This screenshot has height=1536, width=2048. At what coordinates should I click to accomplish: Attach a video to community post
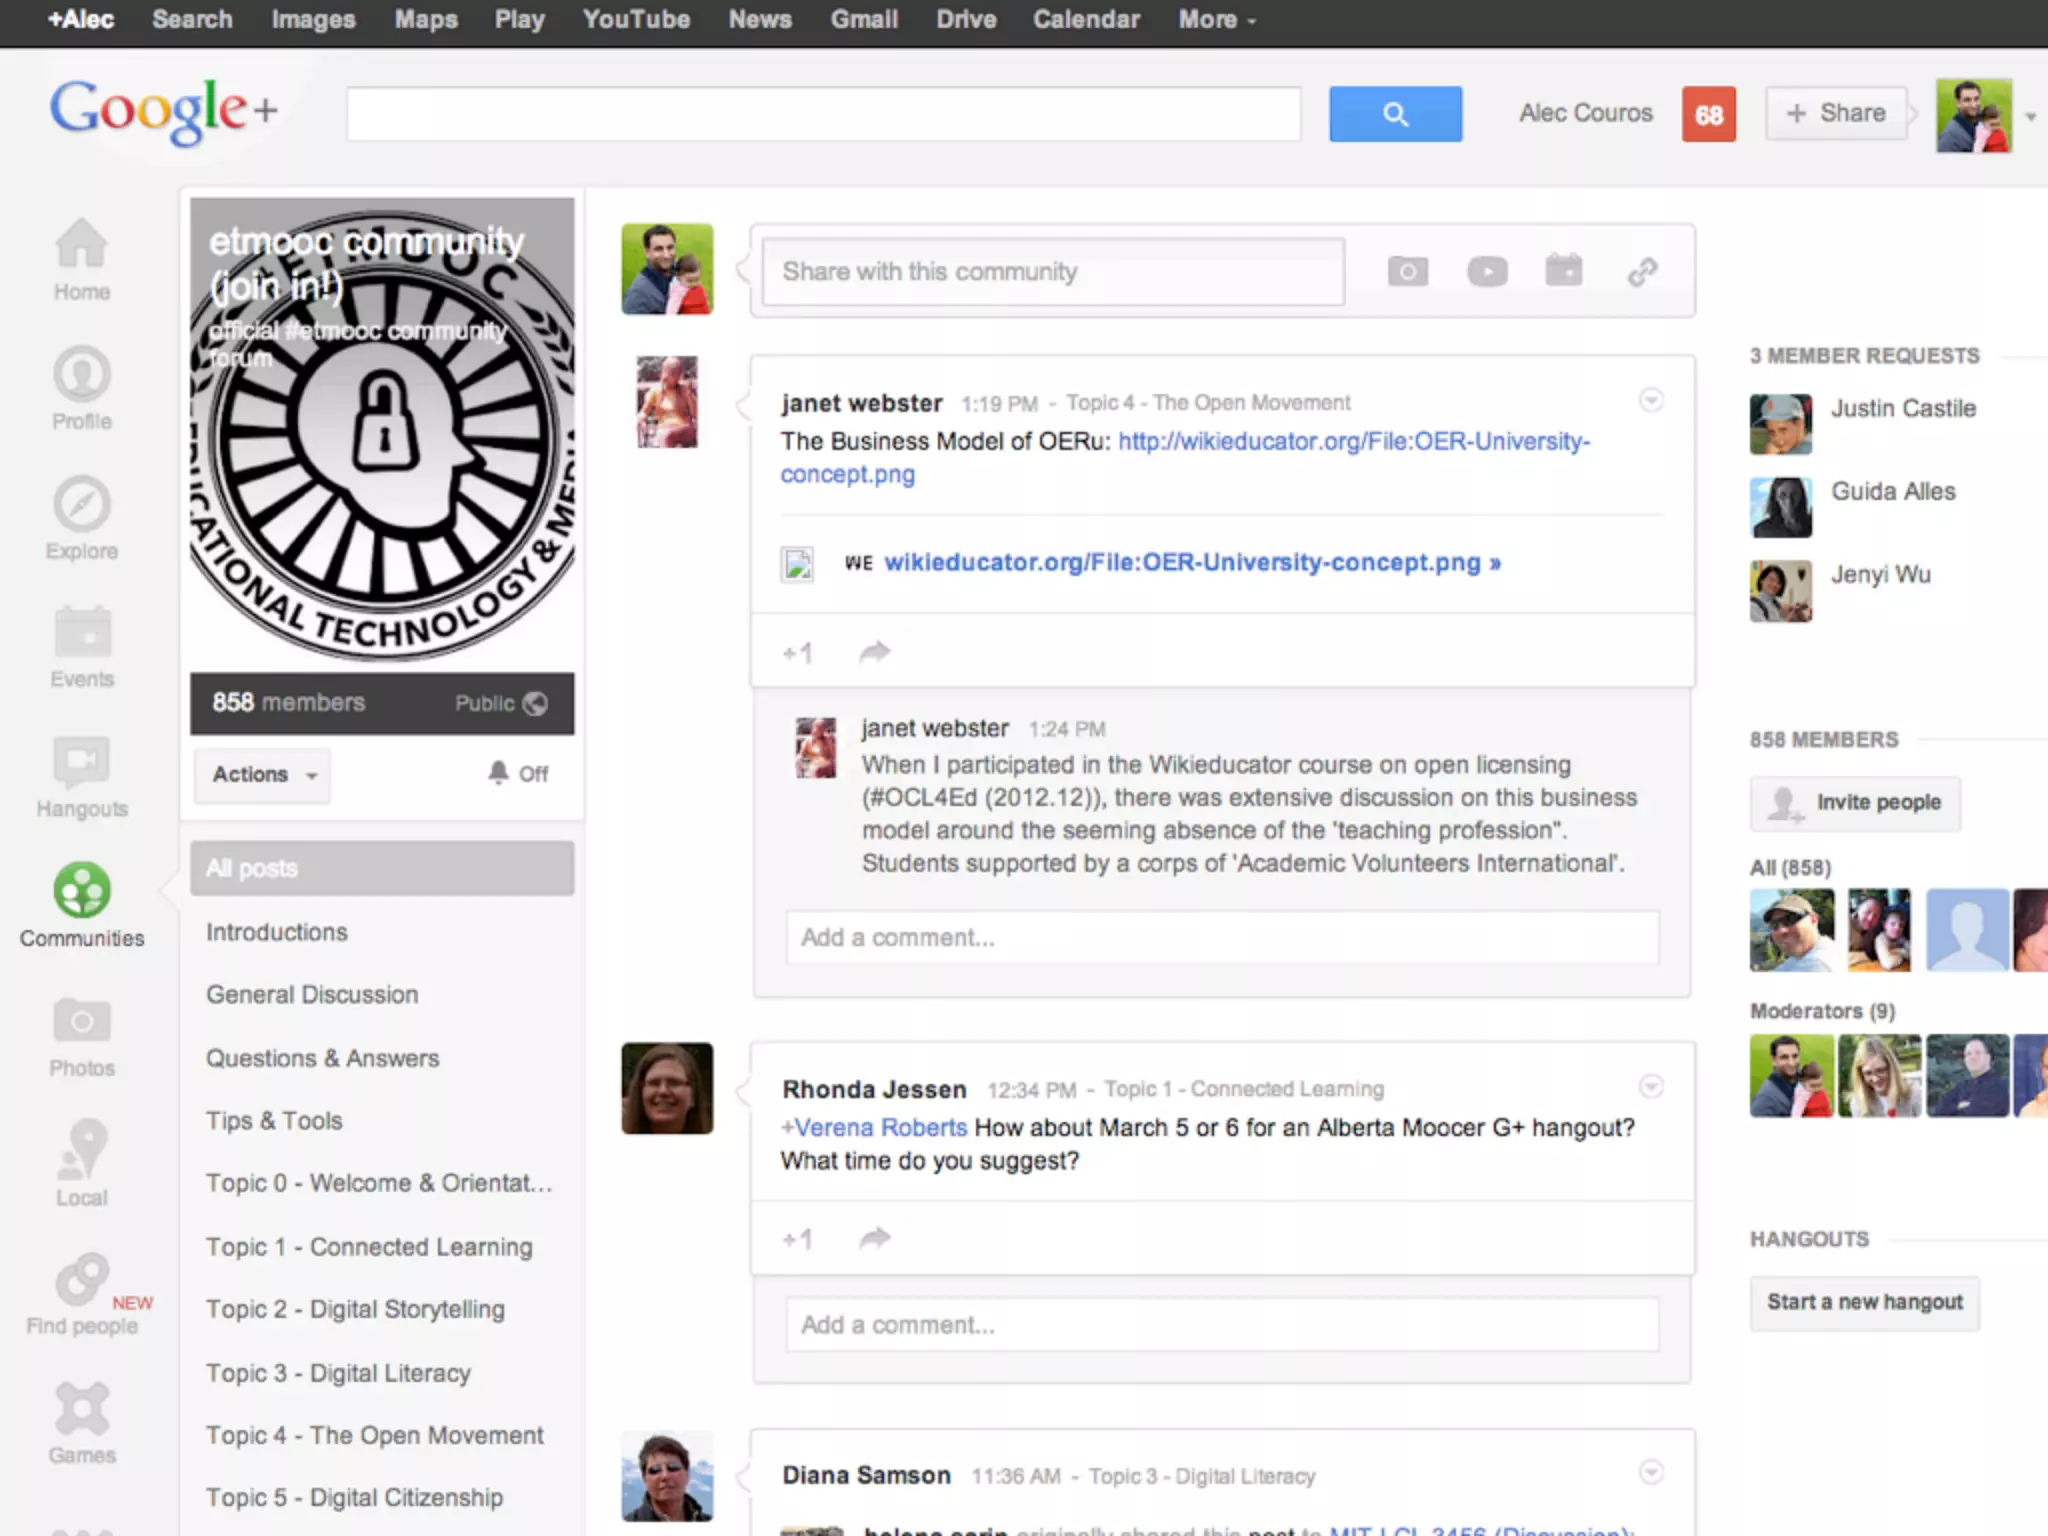click(1486, 271)
